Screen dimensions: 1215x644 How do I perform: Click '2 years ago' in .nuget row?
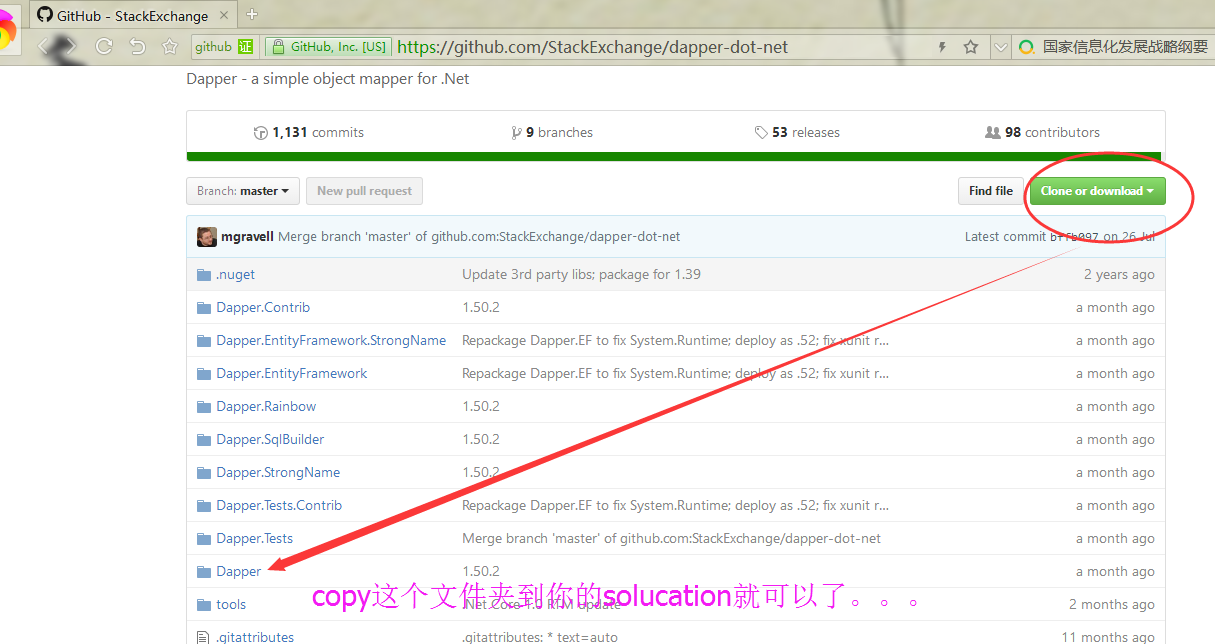1119,274
